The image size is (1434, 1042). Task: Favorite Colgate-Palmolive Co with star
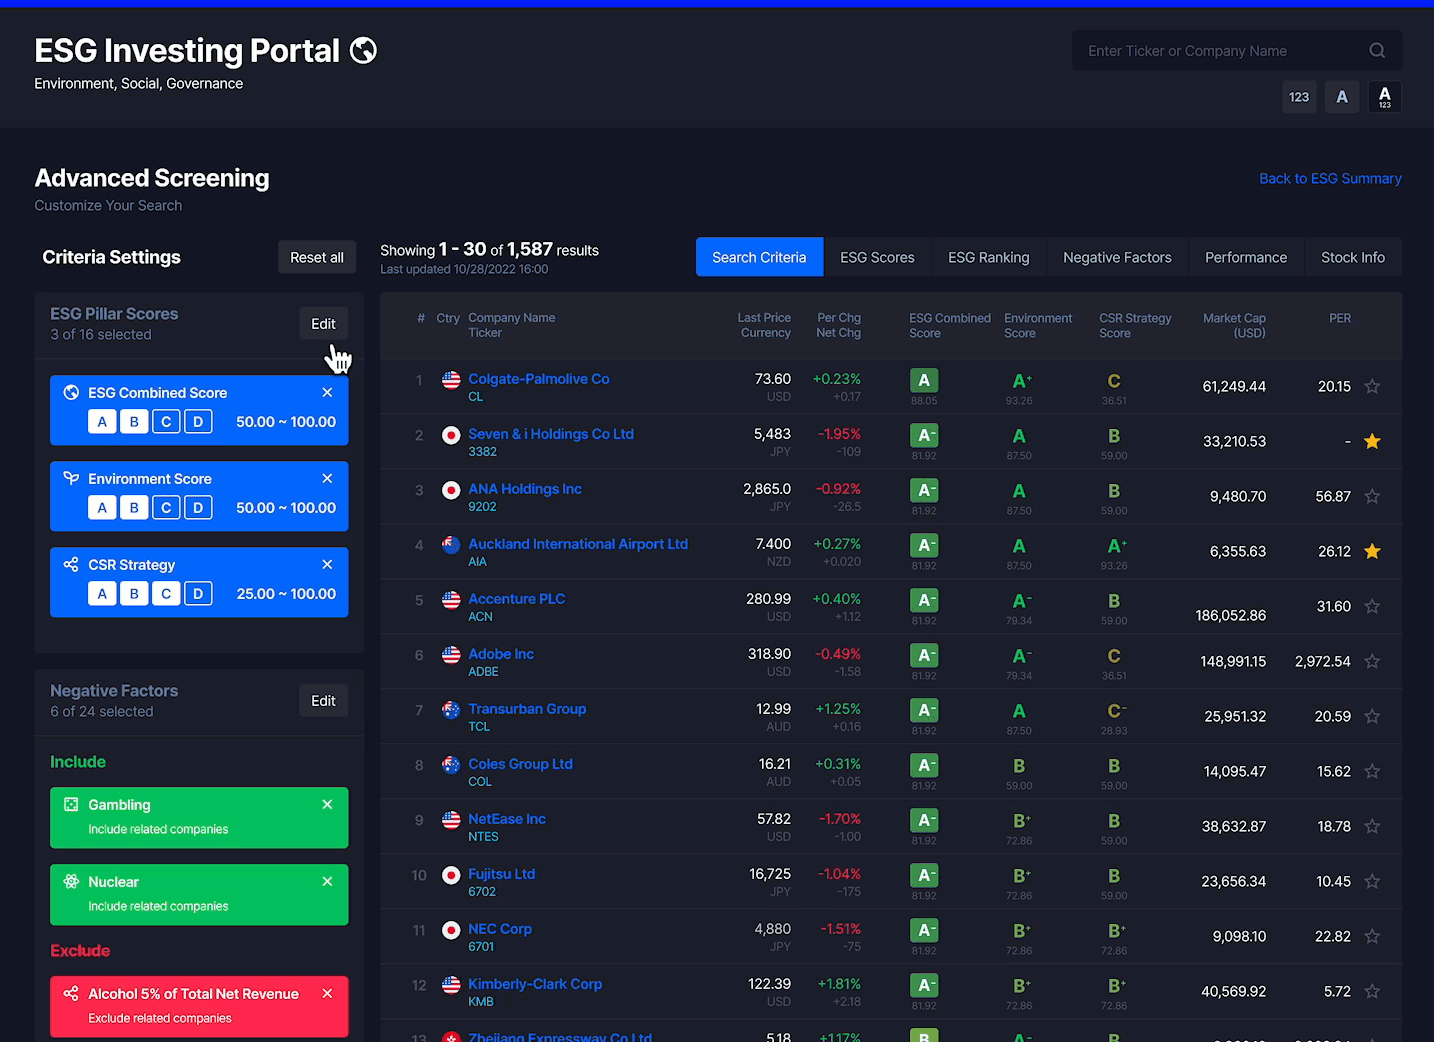click(1372, 386)
